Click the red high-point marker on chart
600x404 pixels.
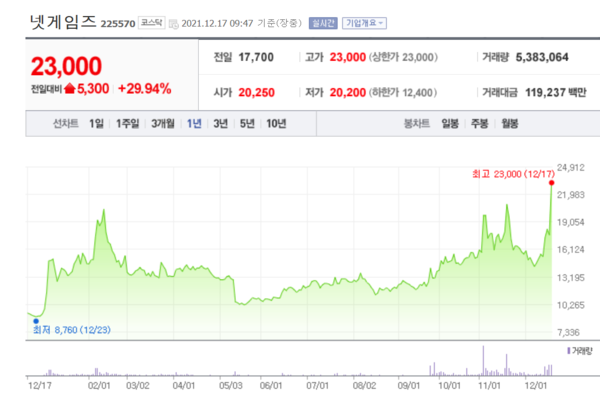tap(551, 183)
